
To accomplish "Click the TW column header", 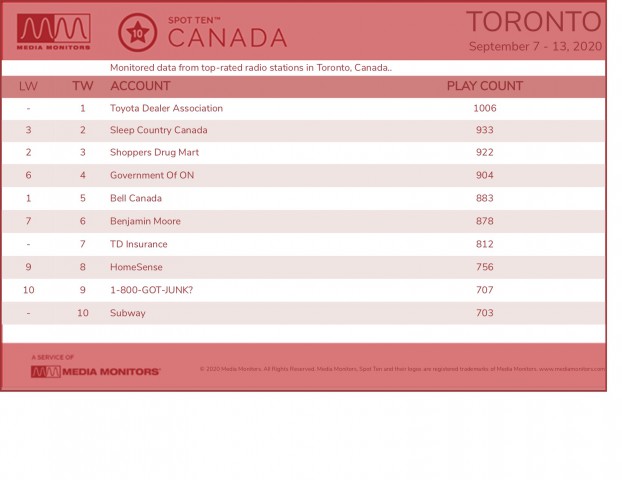I will tap(83, 86).
